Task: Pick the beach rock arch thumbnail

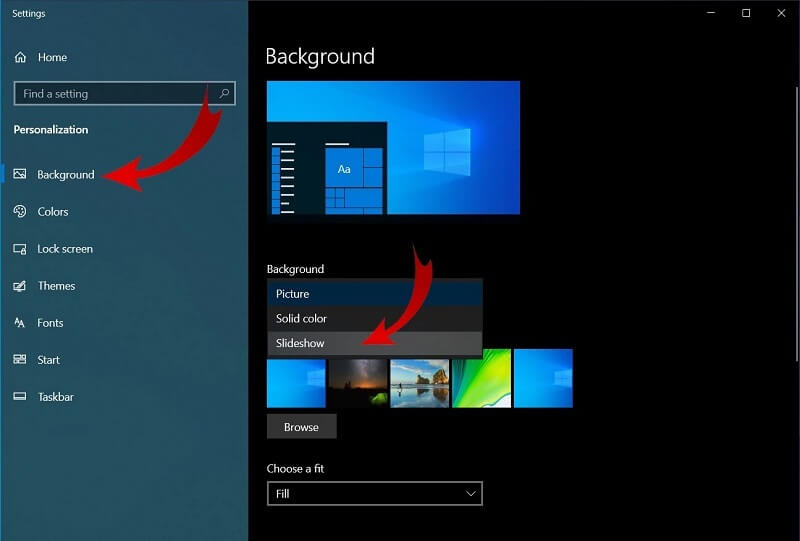Action: [419, 378]
